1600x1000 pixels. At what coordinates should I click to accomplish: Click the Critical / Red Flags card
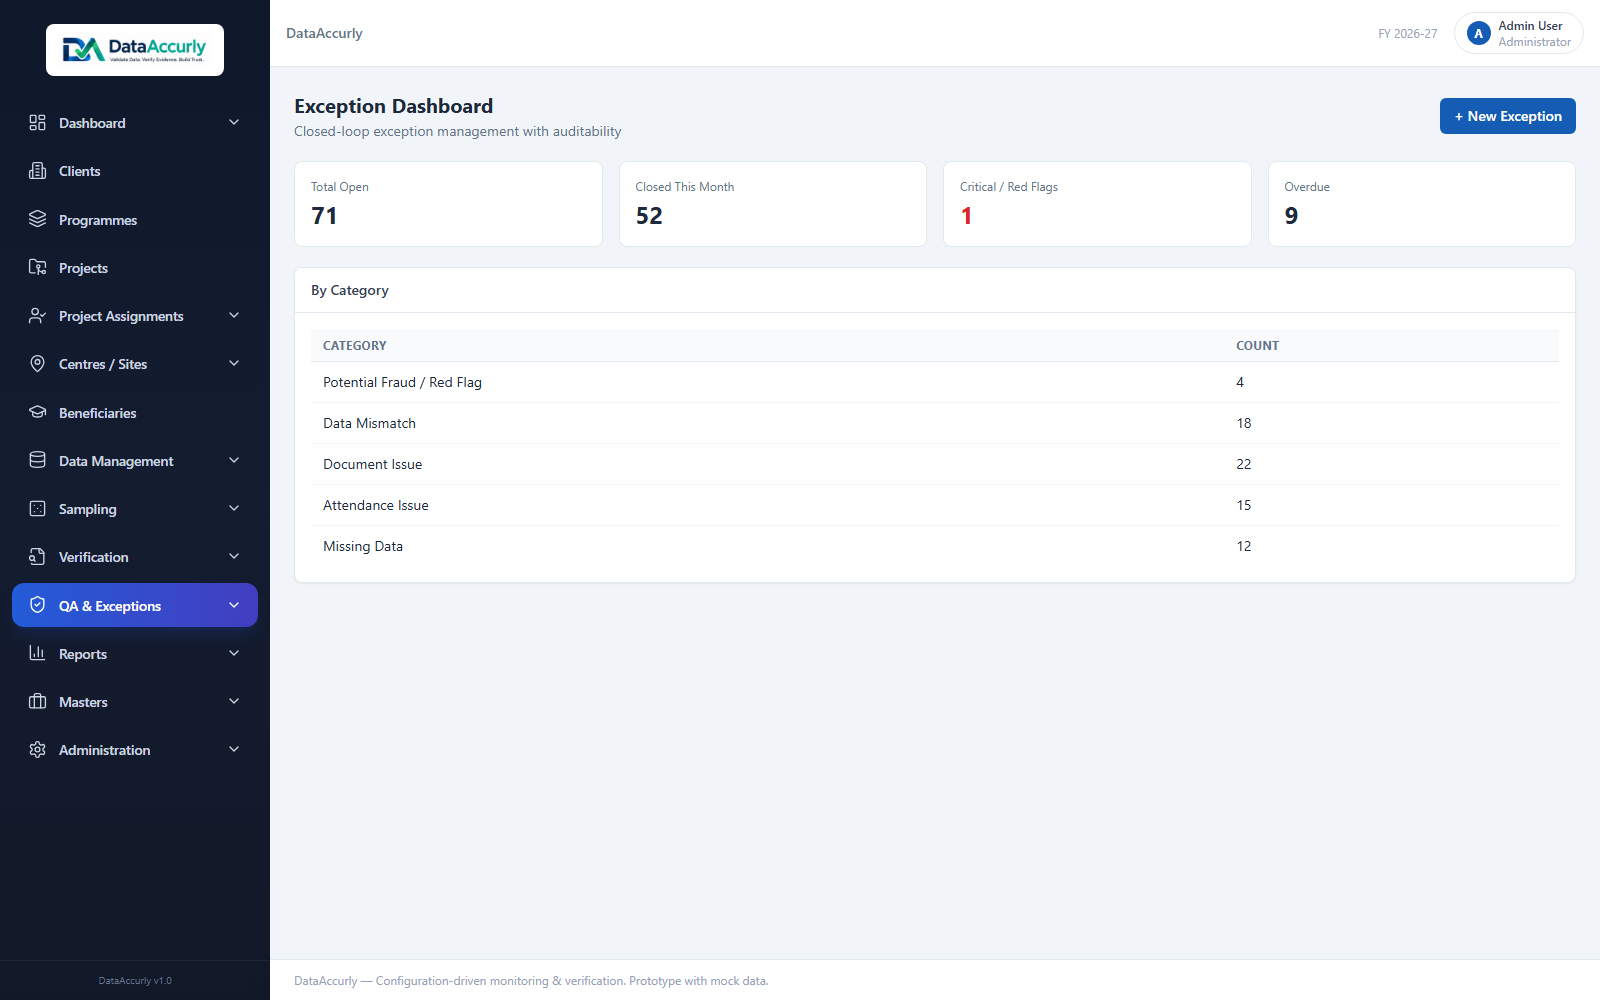tap(1097, 204)
